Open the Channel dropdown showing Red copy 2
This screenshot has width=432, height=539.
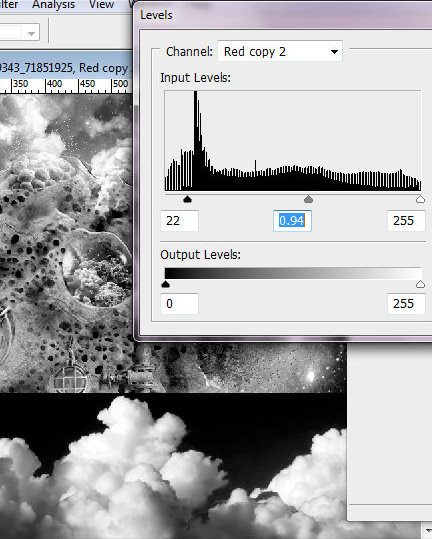tap(280, 52)
